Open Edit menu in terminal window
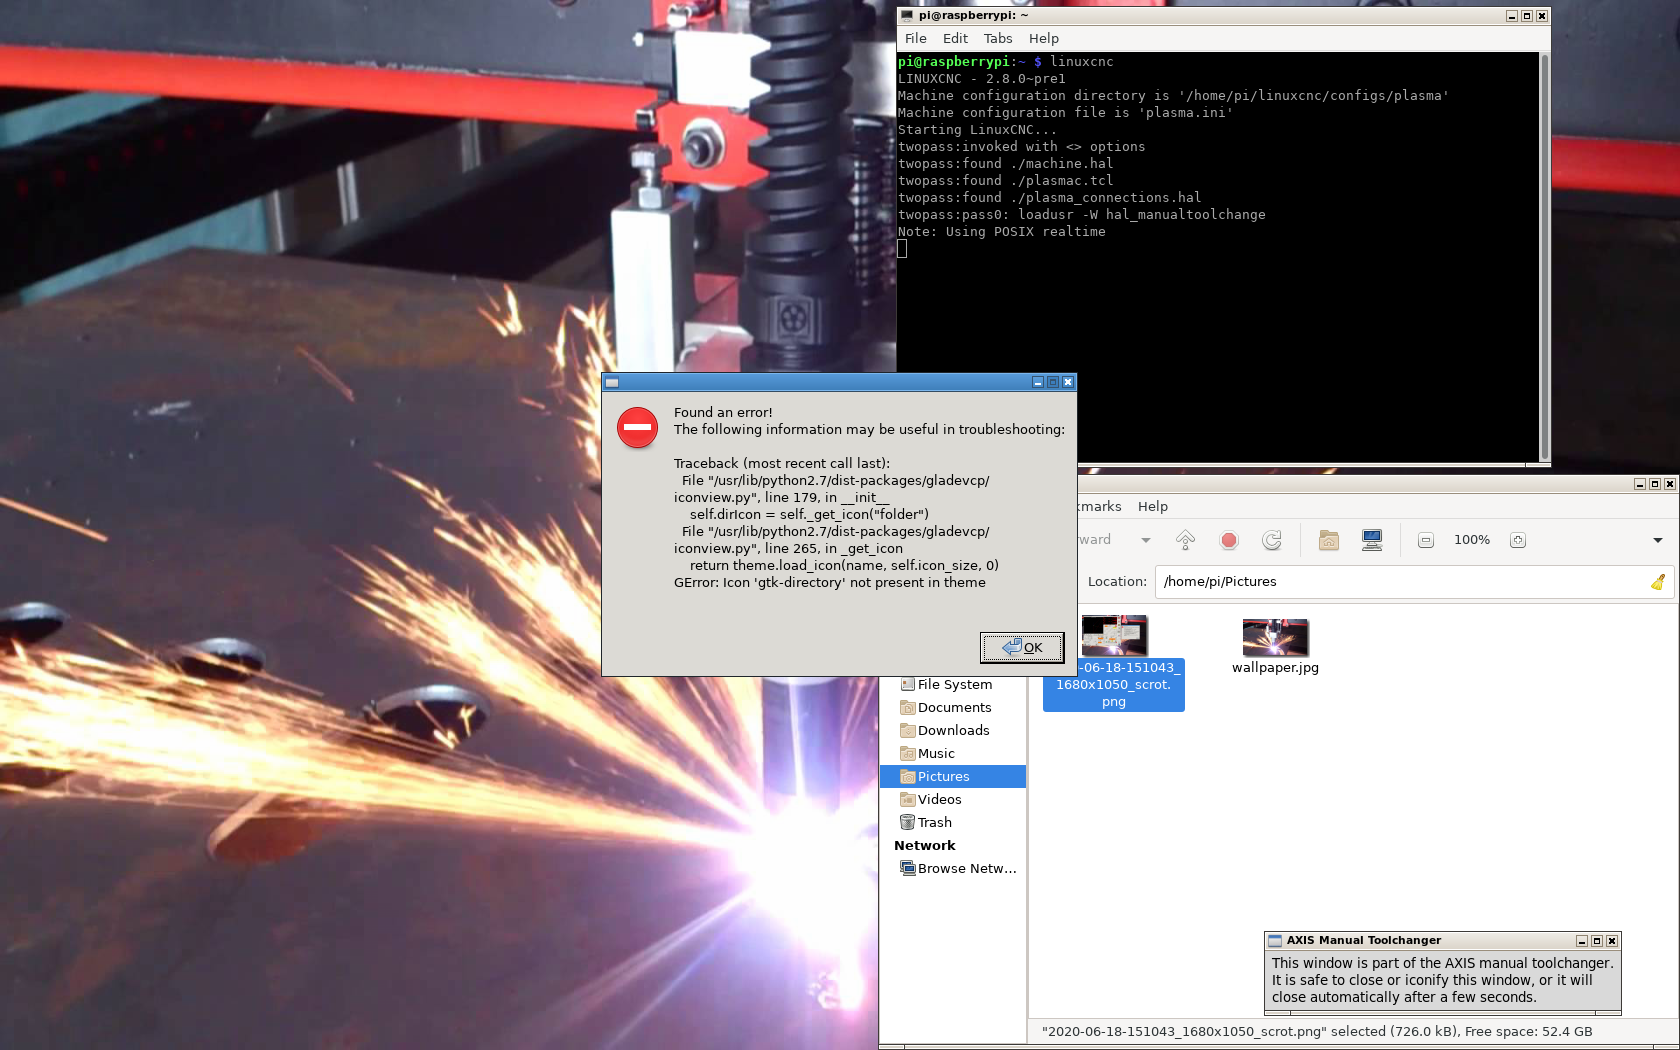The height and width of the screenshot is (1050, 1680). pos(955,38)
